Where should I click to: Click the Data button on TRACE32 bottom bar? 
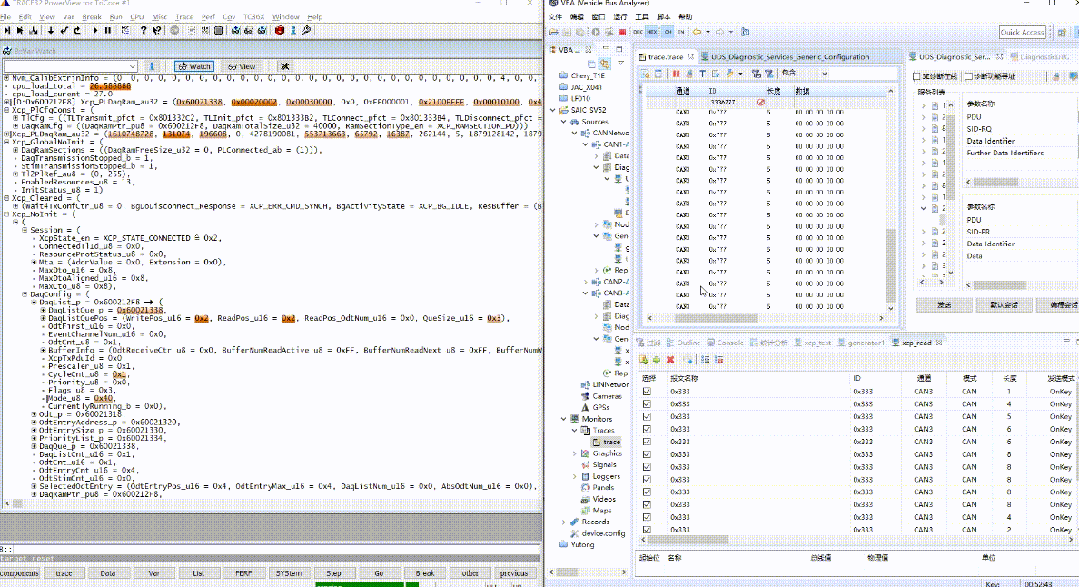108,573
